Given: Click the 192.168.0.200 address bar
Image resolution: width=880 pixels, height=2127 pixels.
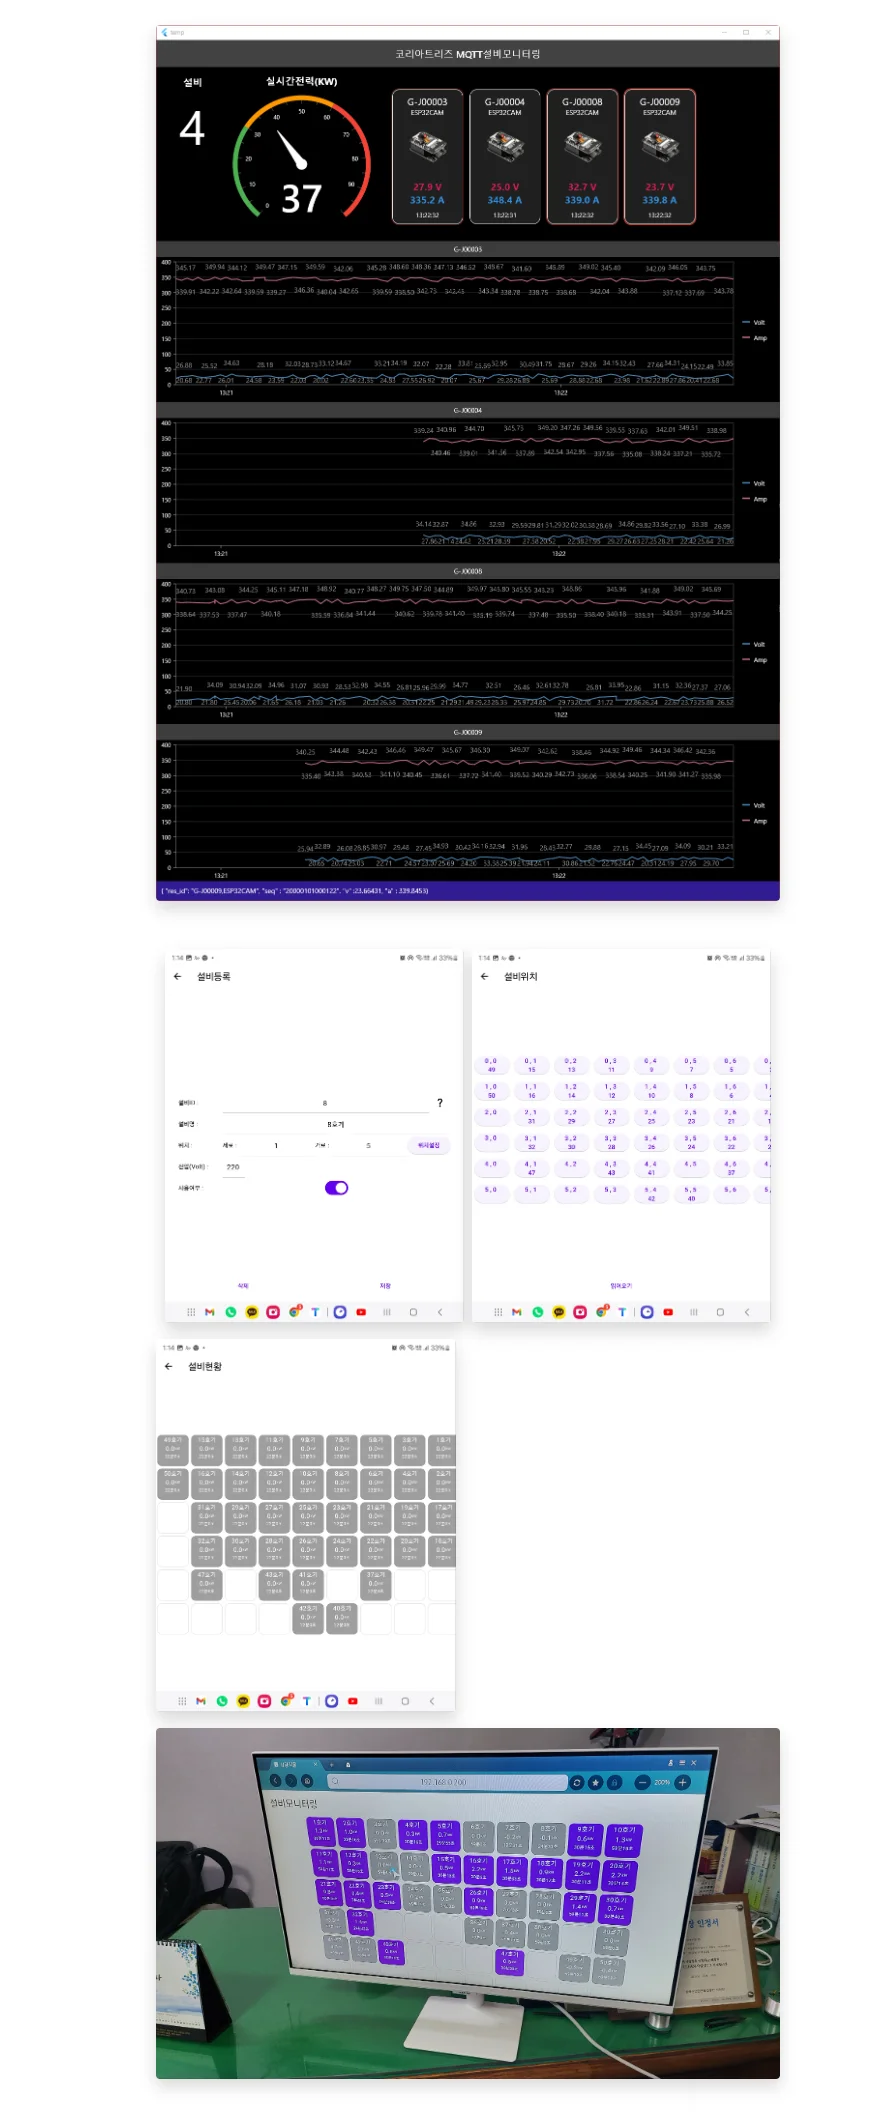Looking at the screenshot, I should 446,1782.
